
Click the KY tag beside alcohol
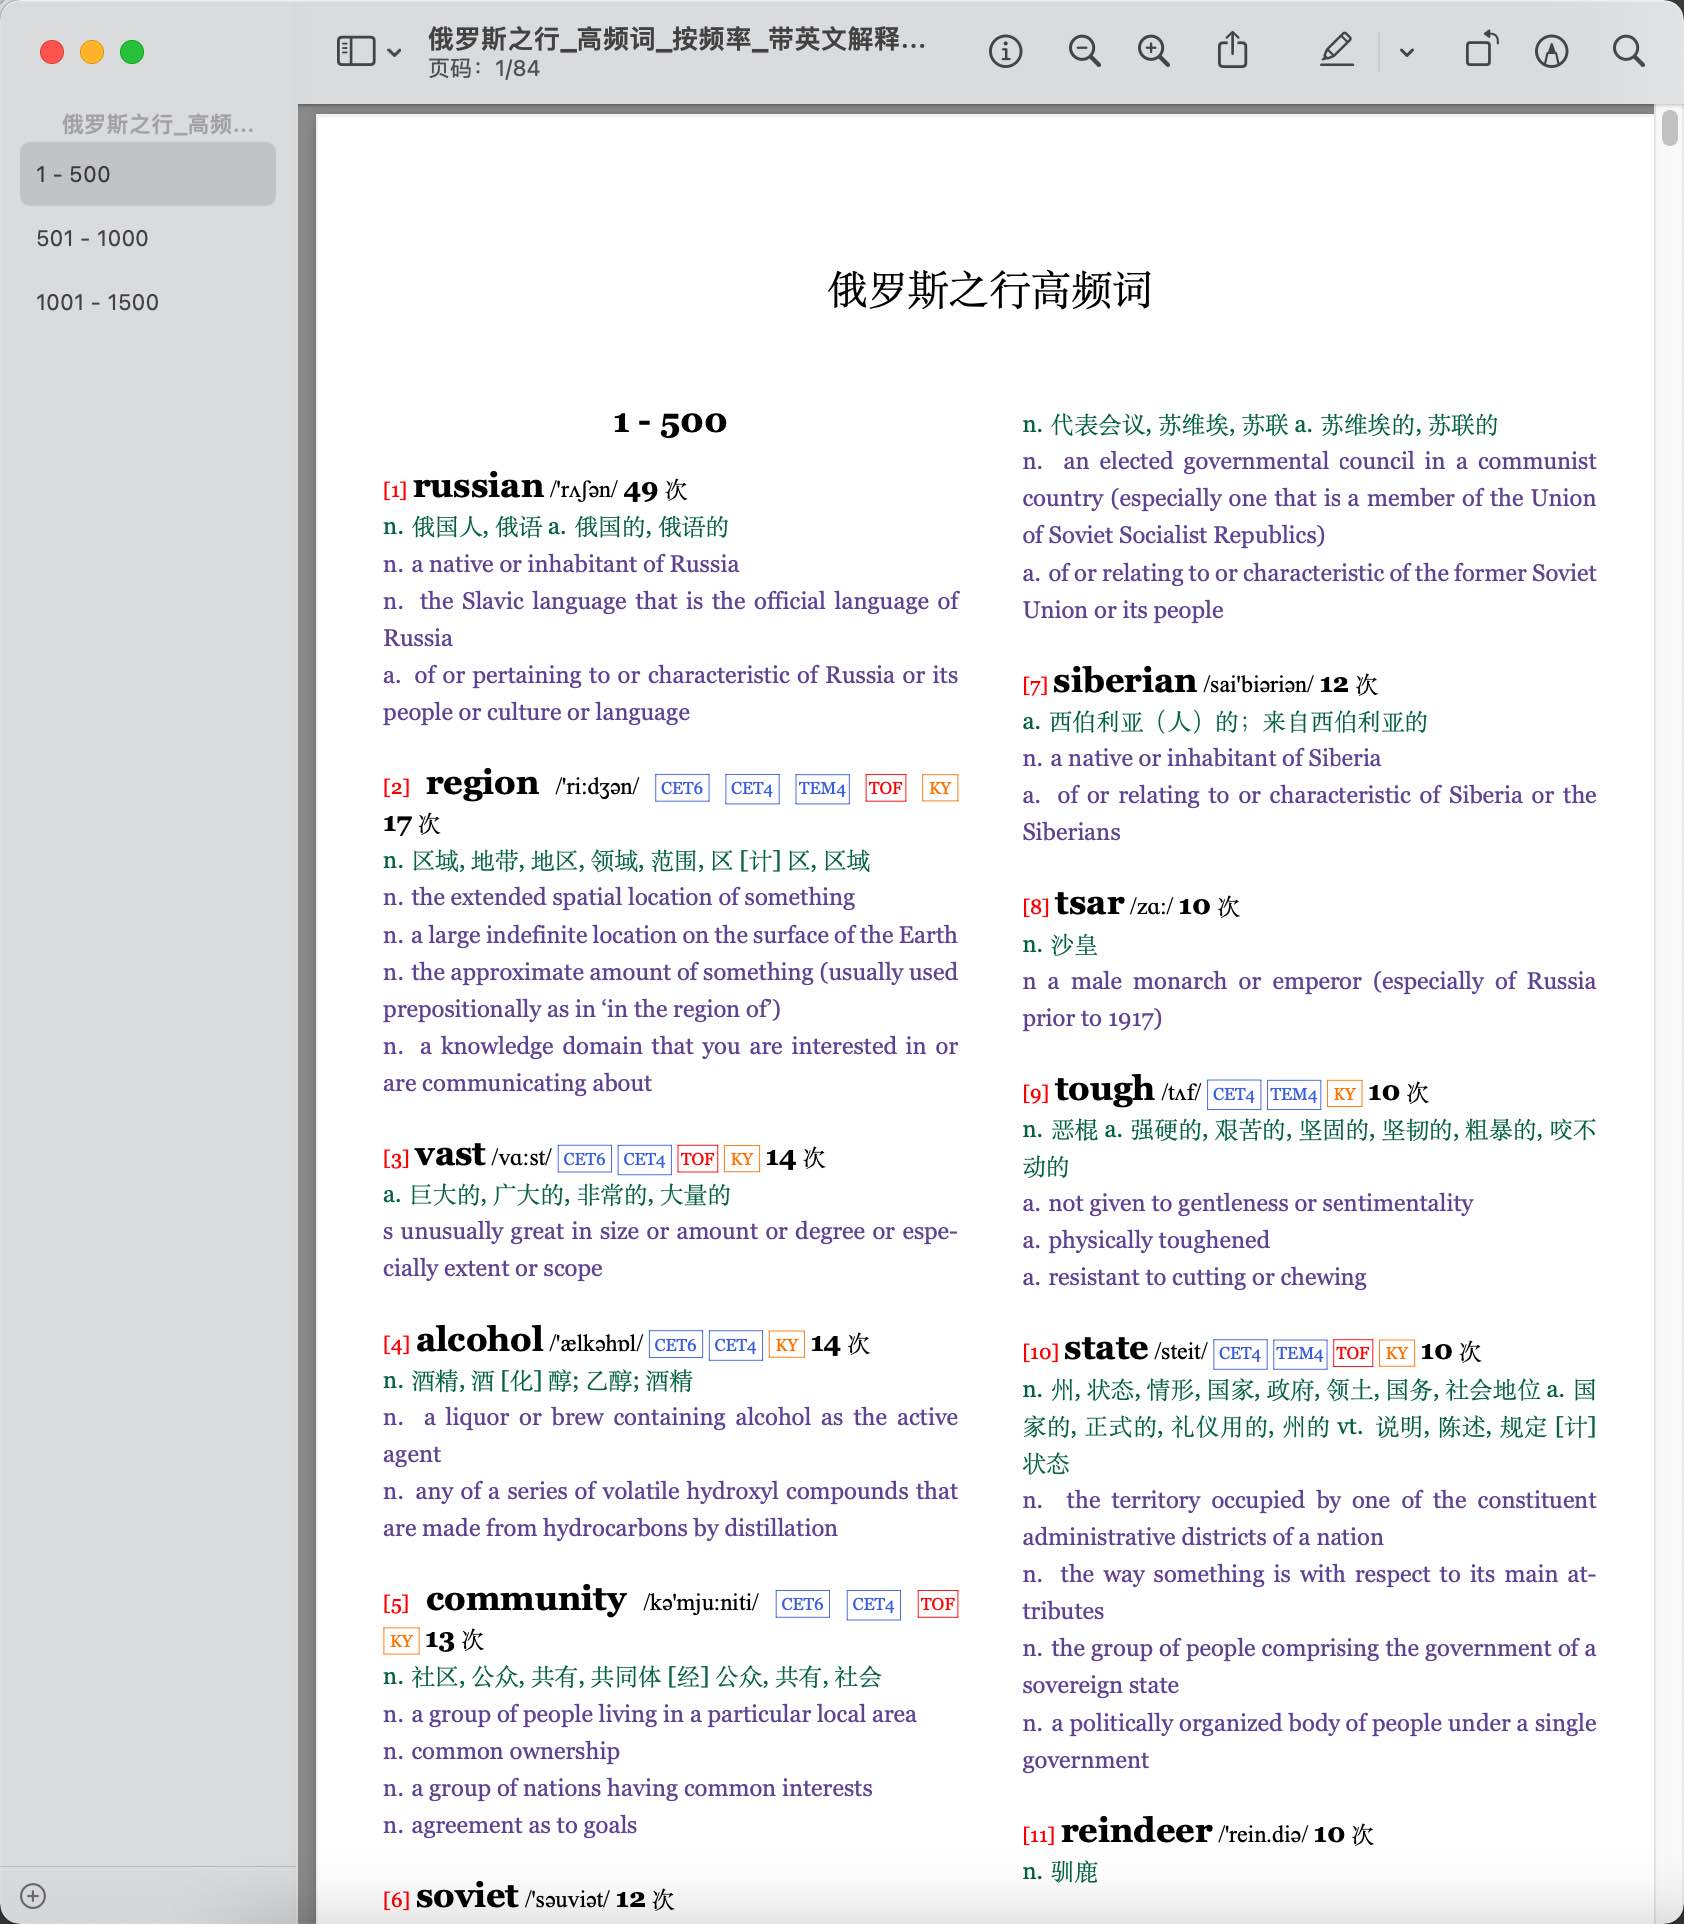(787, 1345)
